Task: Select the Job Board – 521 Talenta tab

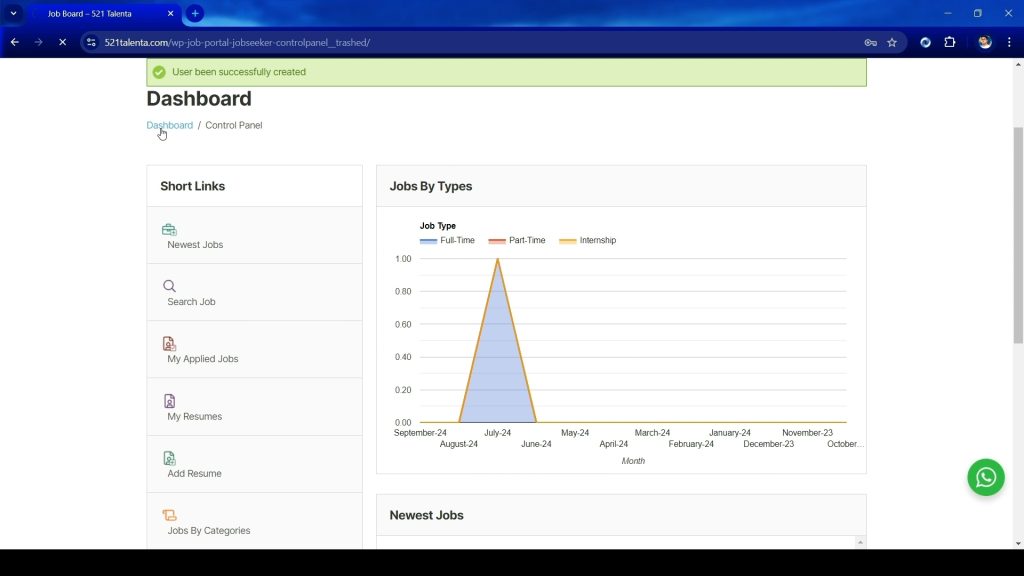Action: click(98, 14)
